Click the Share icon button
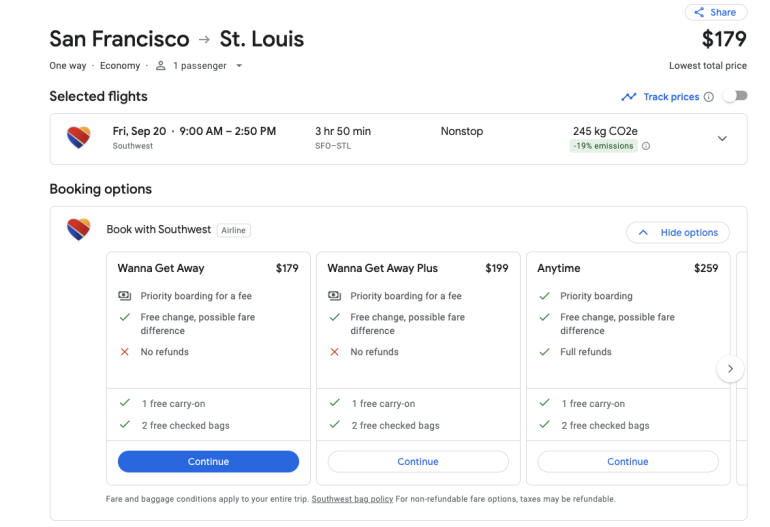Image resolution: width=770 pixels, height=527 pixels. [699, 13]
